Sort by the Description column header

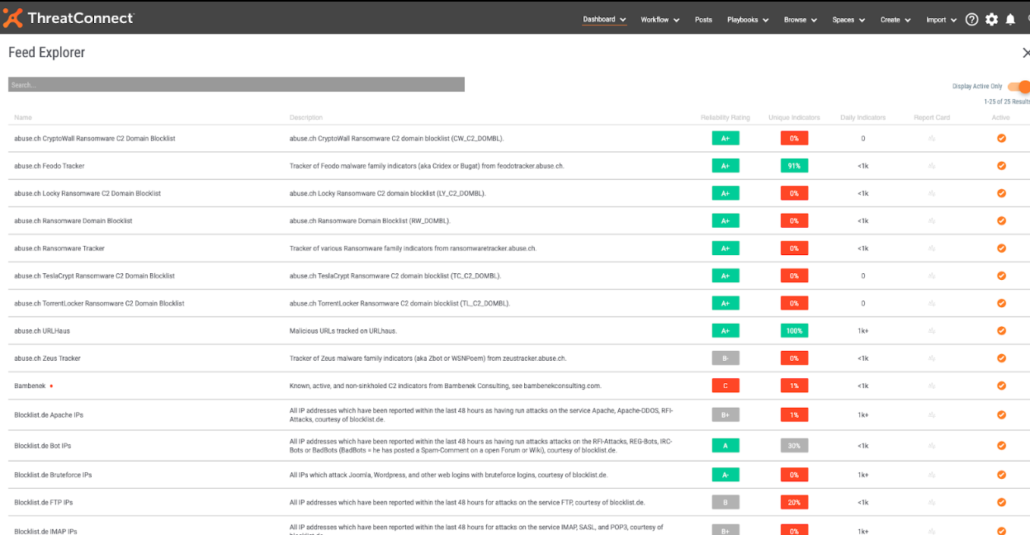tap(306, 118)
